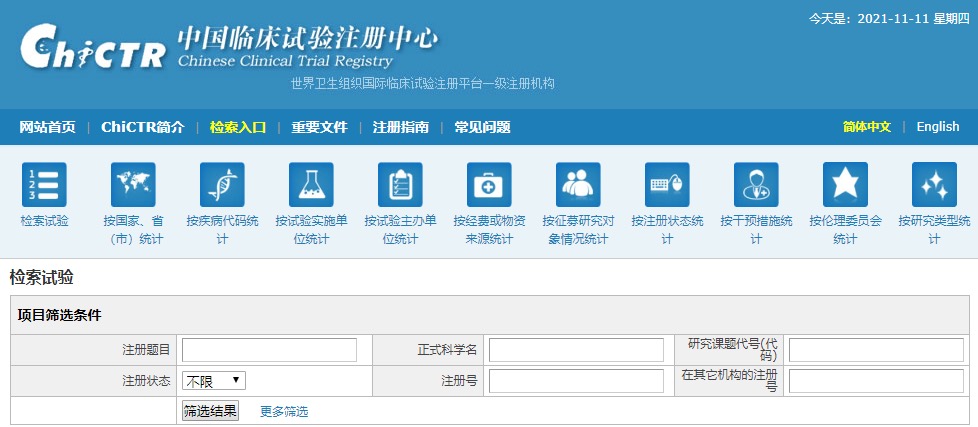The image size is (978, 427).
Task: Focus the 在其它机构的注册号 input field
Action: pyautogui.click(x=876, y=381)
